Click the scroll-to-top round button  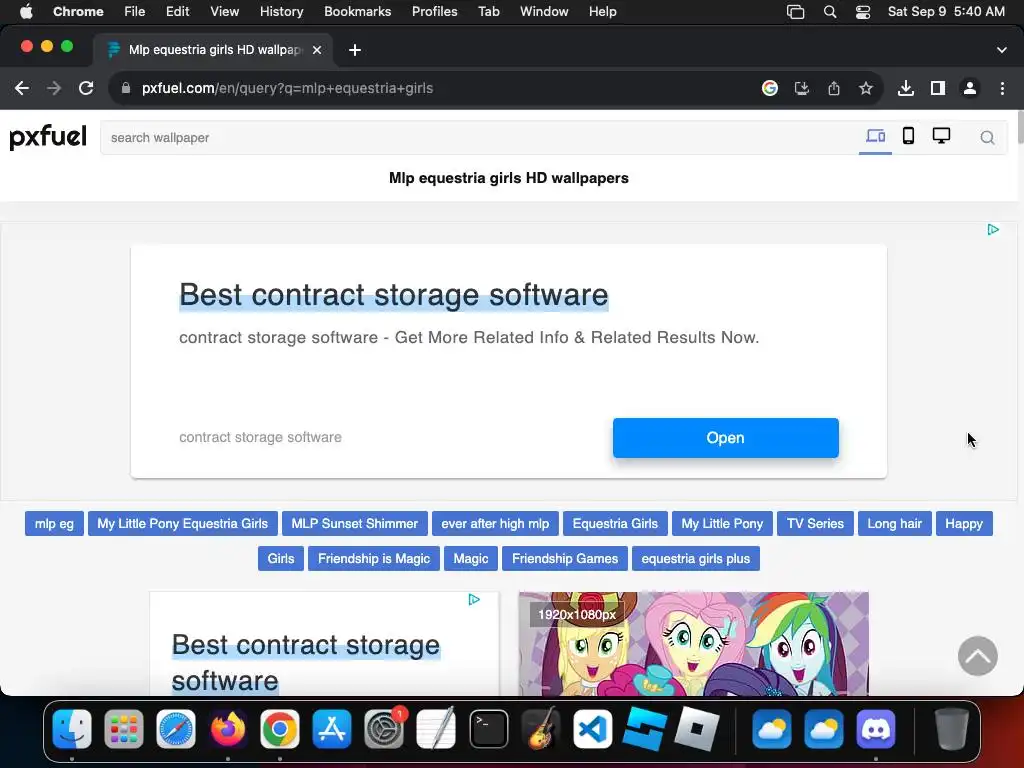tap(978, 656)
